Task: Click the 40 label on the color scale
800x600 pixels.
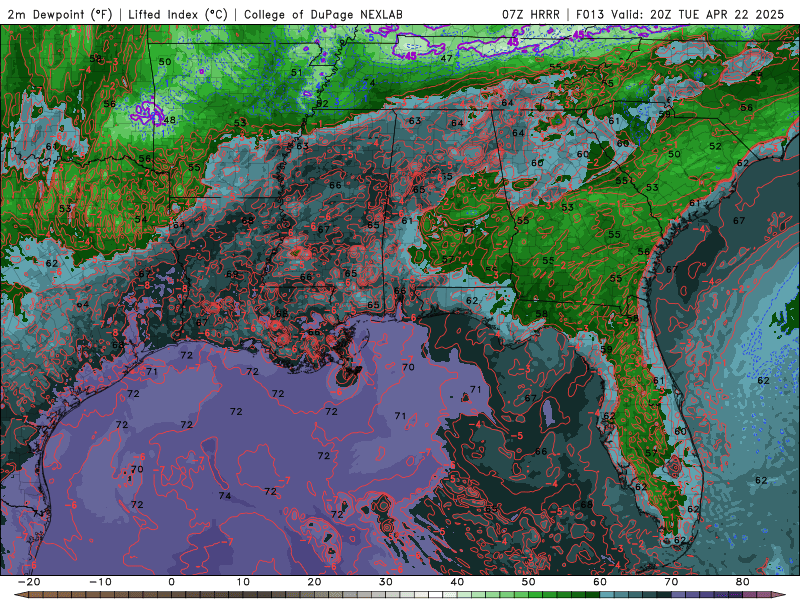Action: [x=457, y=582]
